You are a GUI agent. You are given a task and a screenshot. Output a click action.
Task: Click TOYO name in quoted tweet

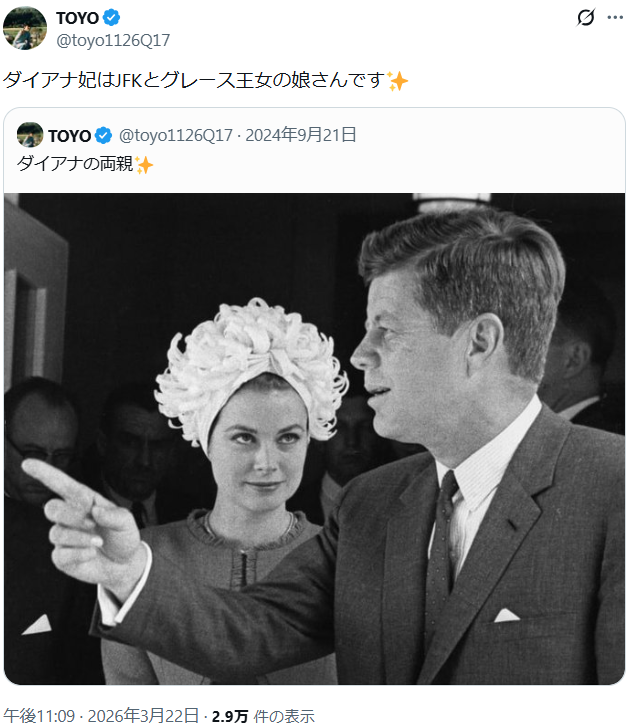(x=70, y=136)
